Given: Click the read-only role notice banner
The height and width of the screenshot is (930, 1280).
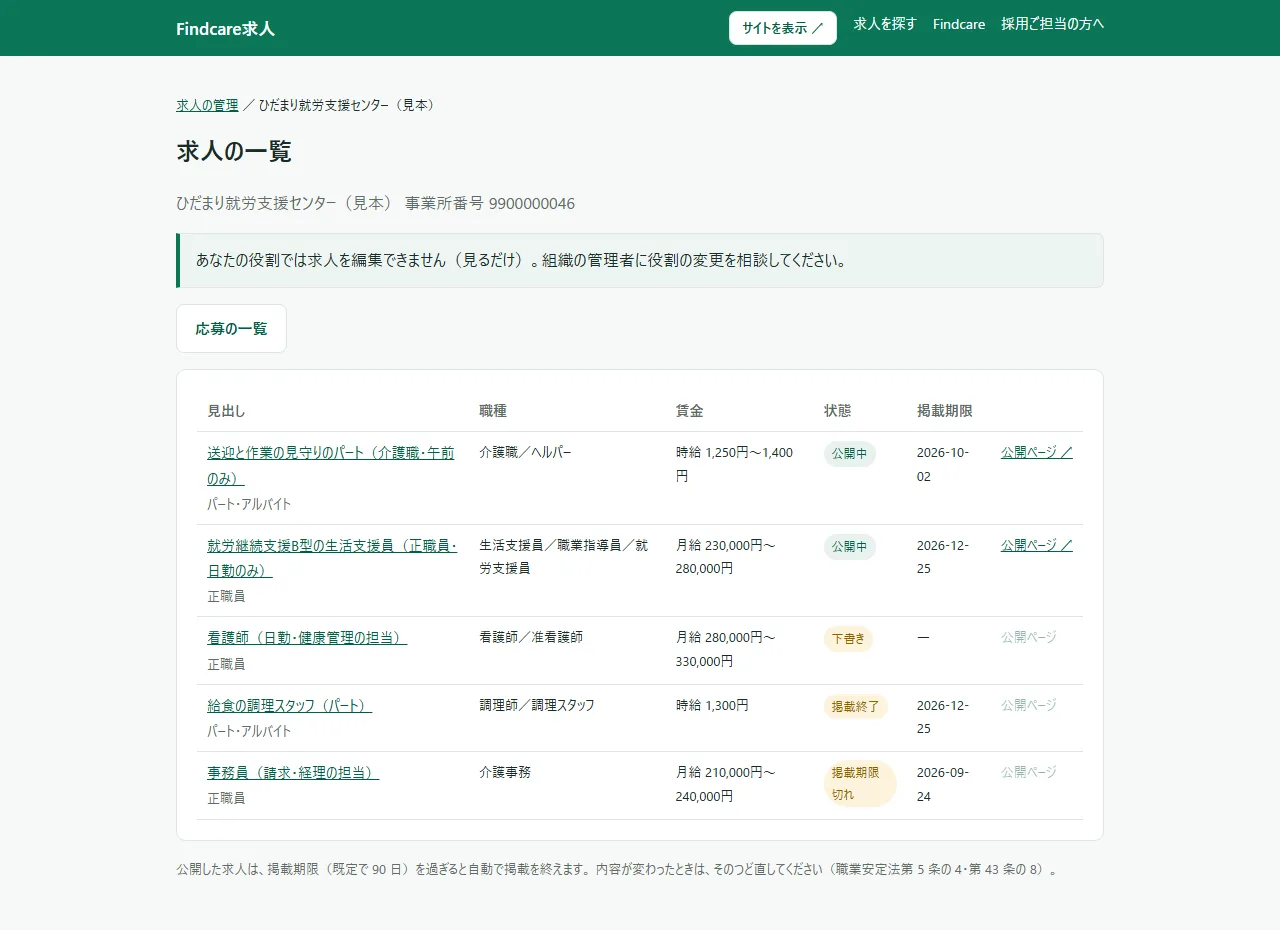Looking at the screenshot, I should 640,261.
